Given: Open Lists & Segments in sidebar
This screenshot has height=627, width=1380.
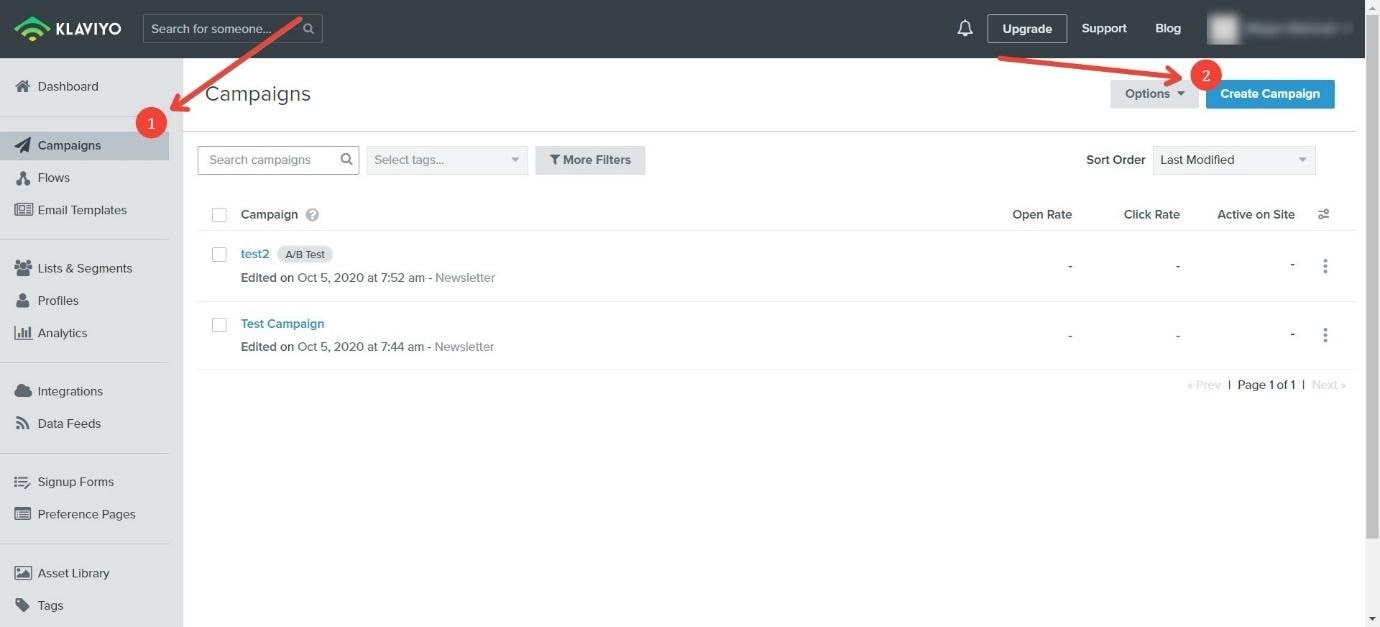Looking at the screenshot, I should coord(84,268).
